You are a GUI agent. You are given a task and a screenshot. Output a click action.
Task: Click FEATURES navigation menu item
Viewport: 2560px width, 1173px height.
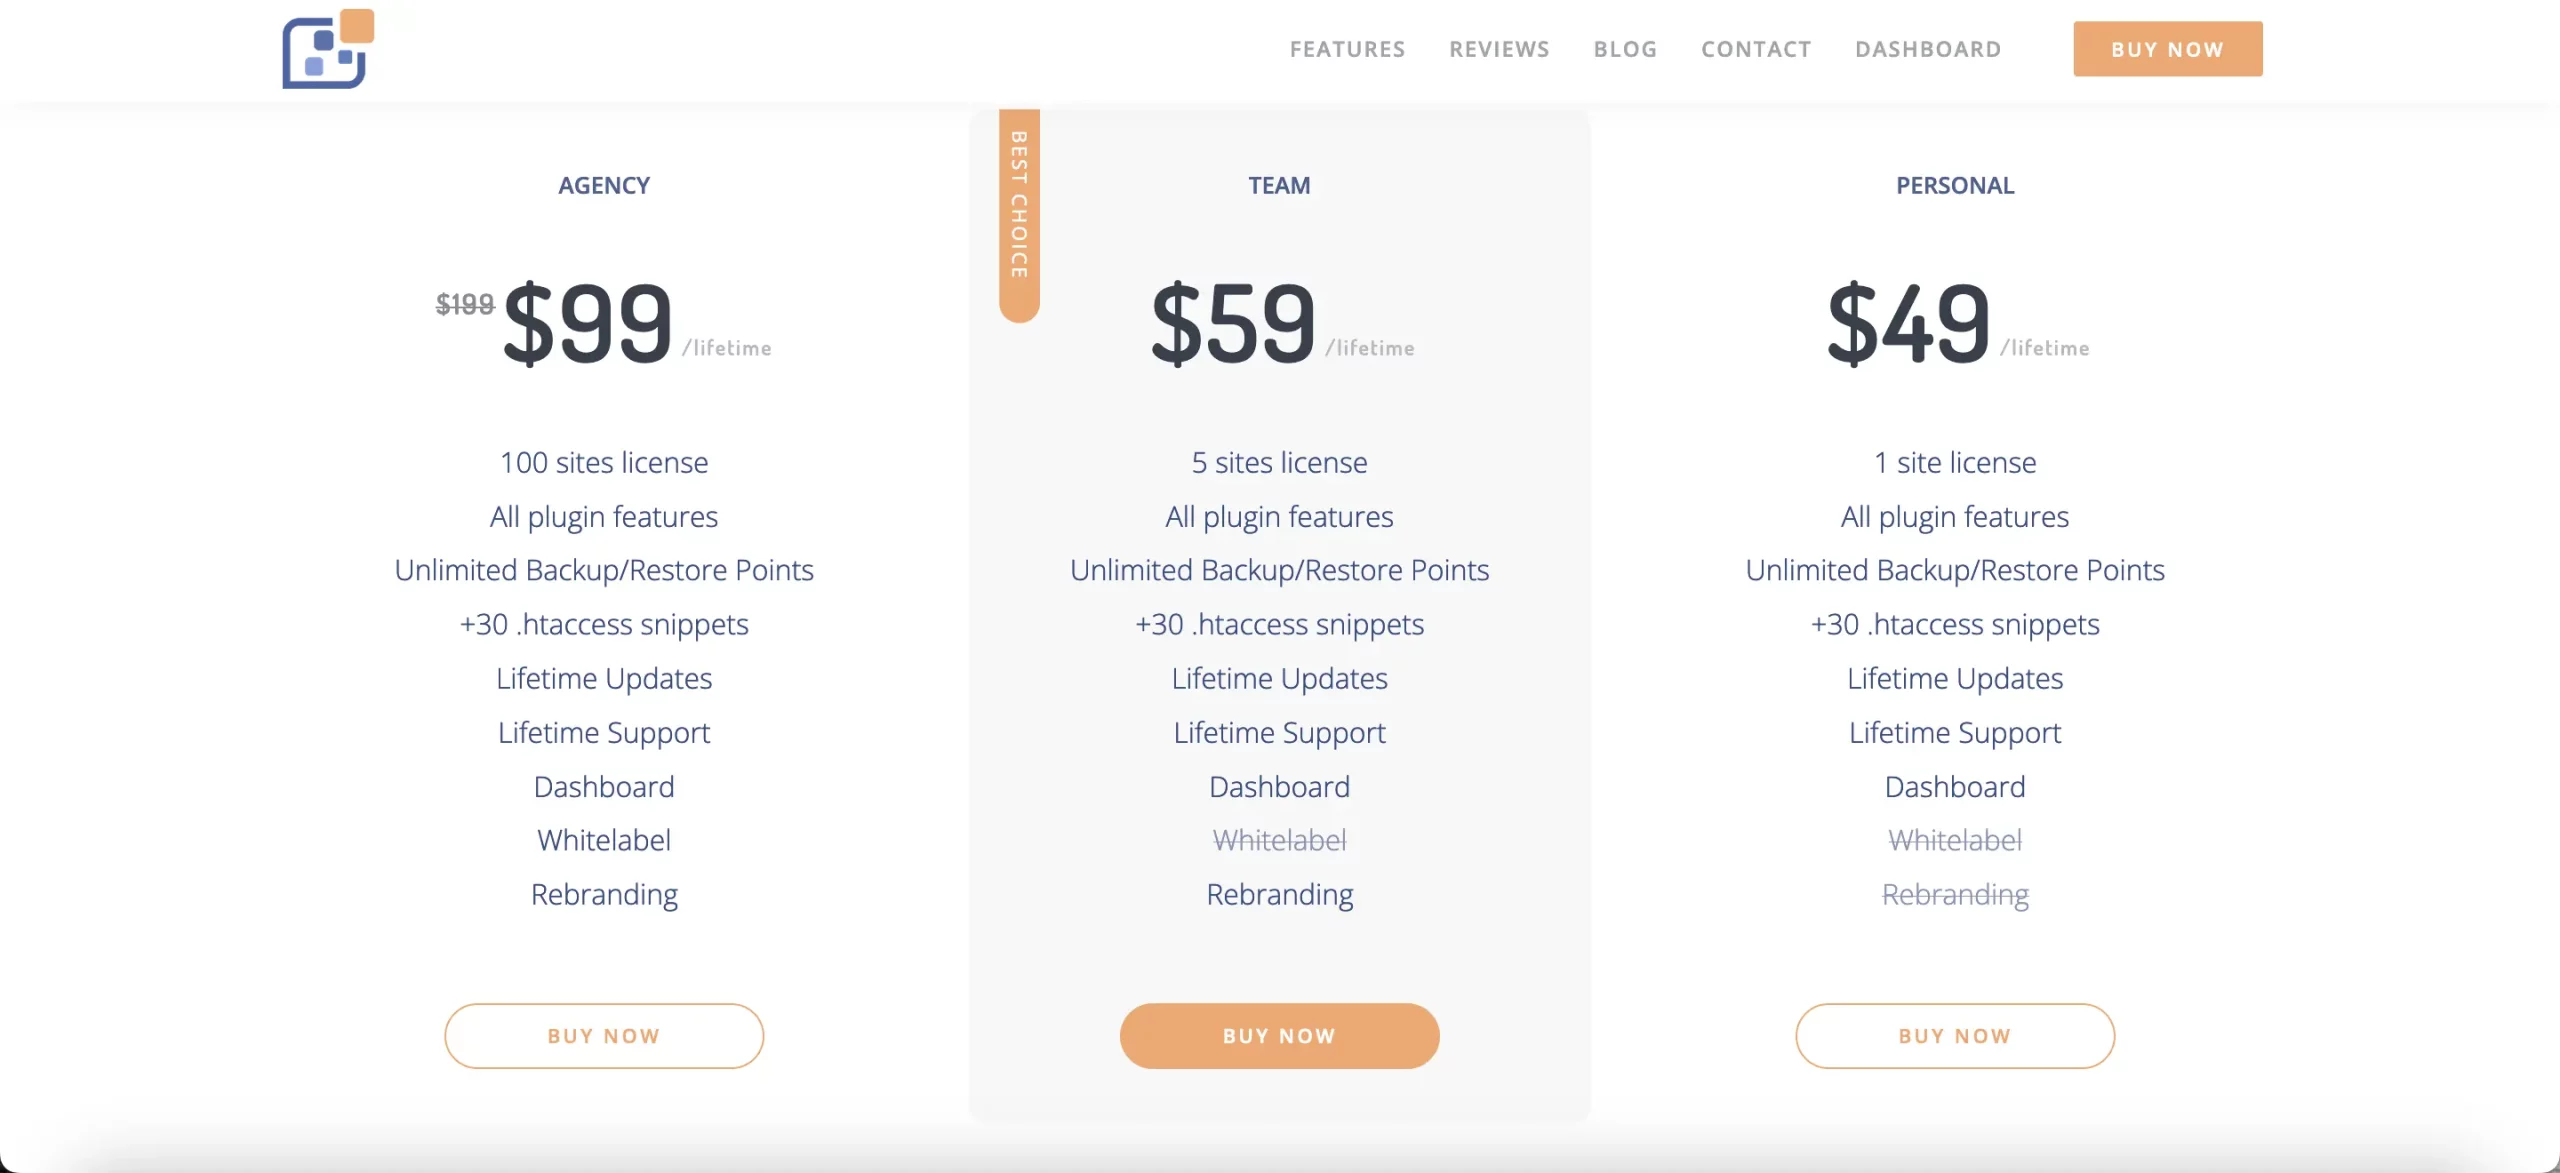1349,49
